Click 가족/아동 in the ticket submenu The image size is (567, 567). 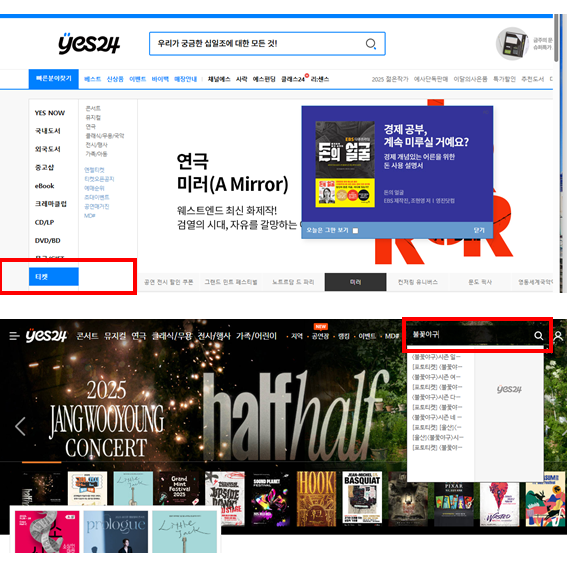point(96,154)
